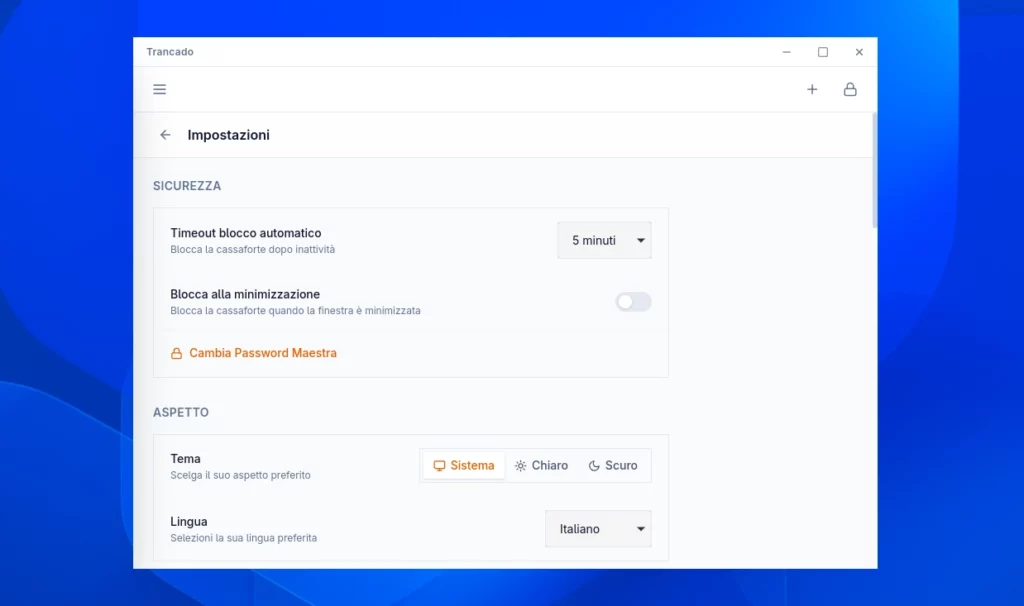Click the vertical scrollbar of settings page

coord(874,171)
